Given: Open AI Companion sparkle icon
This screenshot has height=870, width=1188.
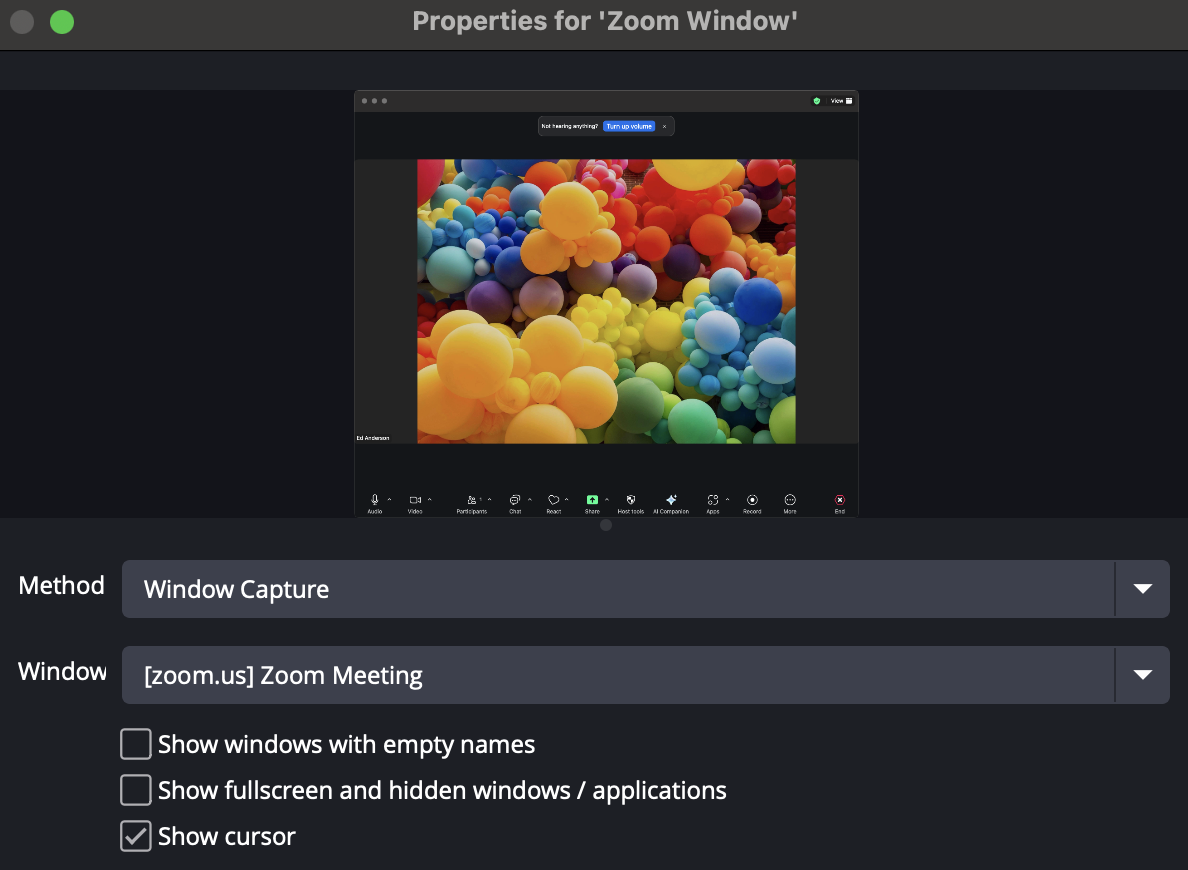Looking at the screenshot, I should pyautogui.click(x=671, y=499).
